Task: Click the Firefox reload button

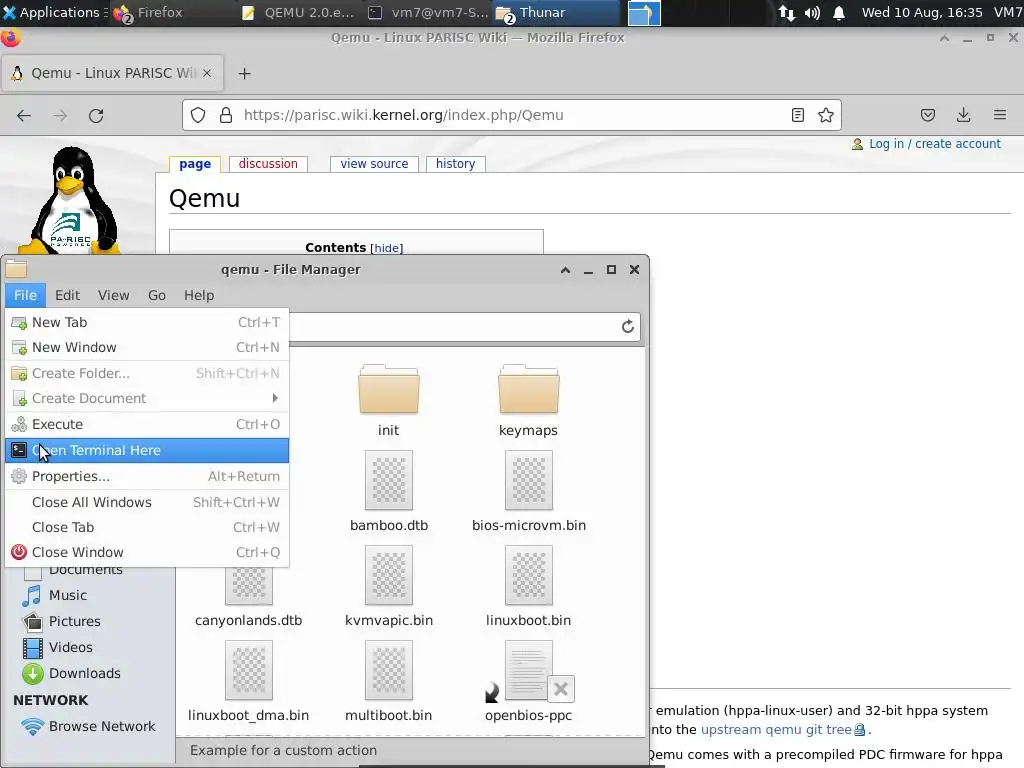Action: click(96, 116)
